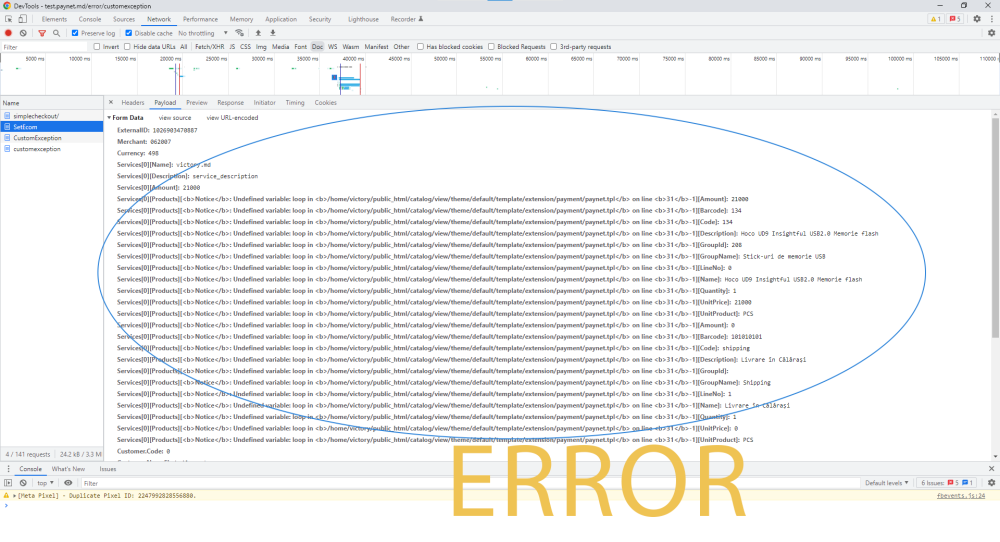Open the console settings gear
The image size is (1000, 542).
pyautogui.click(x=991, y=483)
